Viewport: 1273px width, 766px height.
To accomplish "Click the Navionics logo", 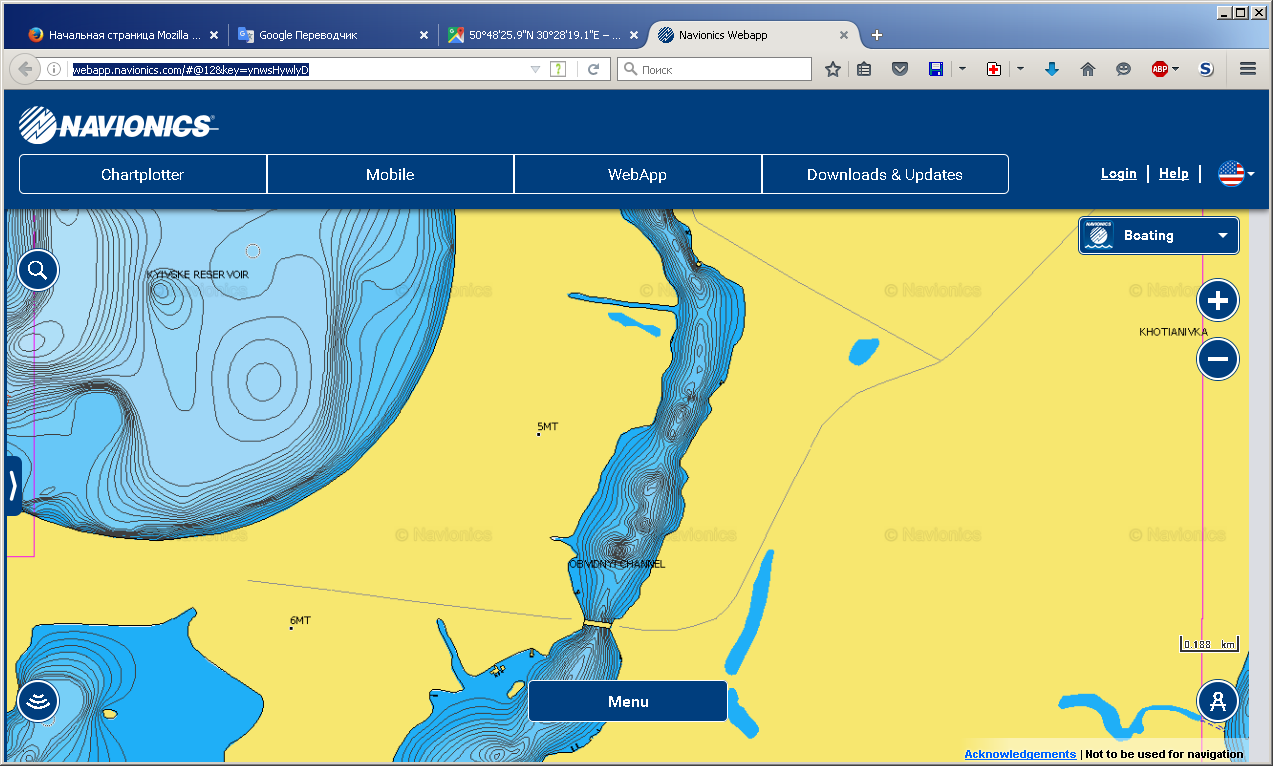I will click(x=117, y=125).
